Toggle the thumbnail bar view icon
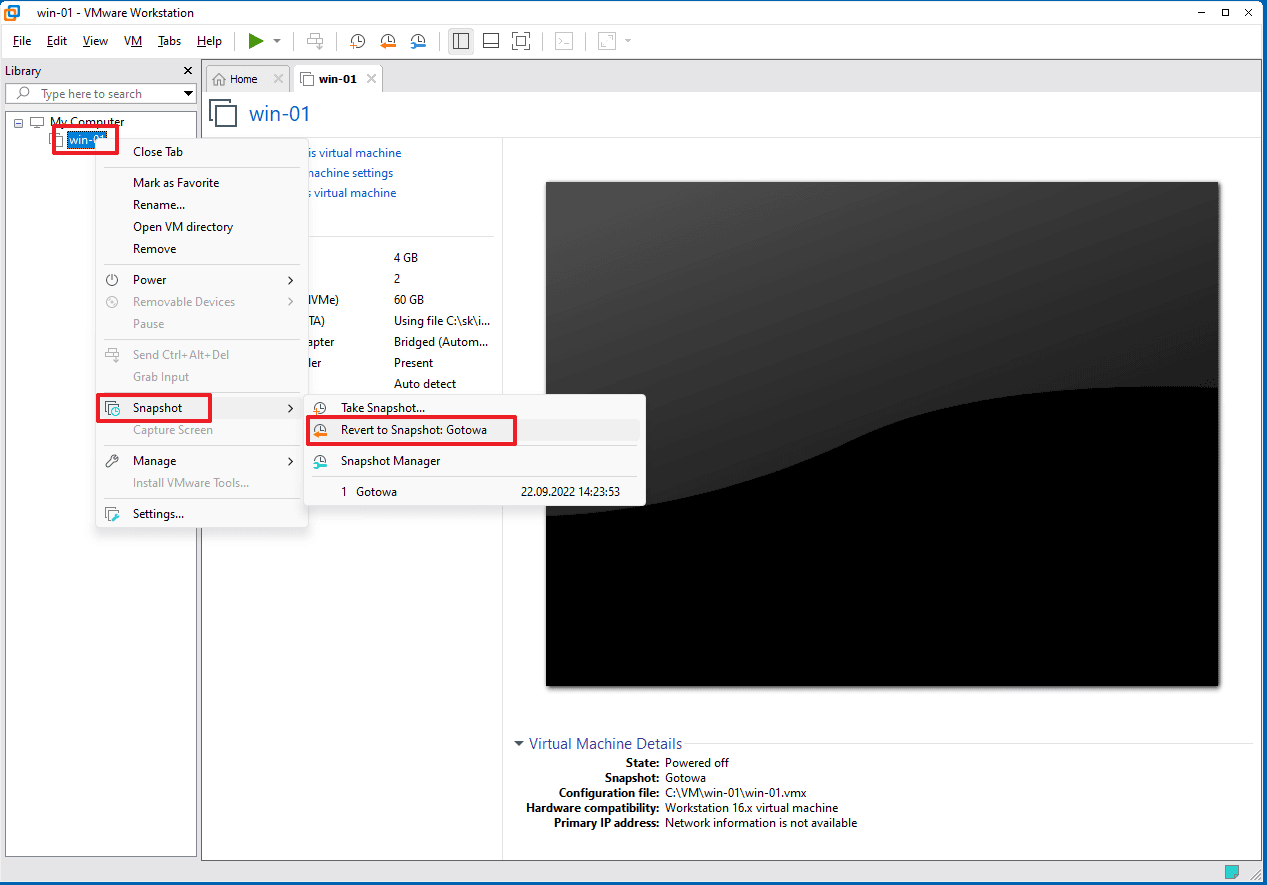The height and width of the screenshot is (885, 1267). coord(491,41)
